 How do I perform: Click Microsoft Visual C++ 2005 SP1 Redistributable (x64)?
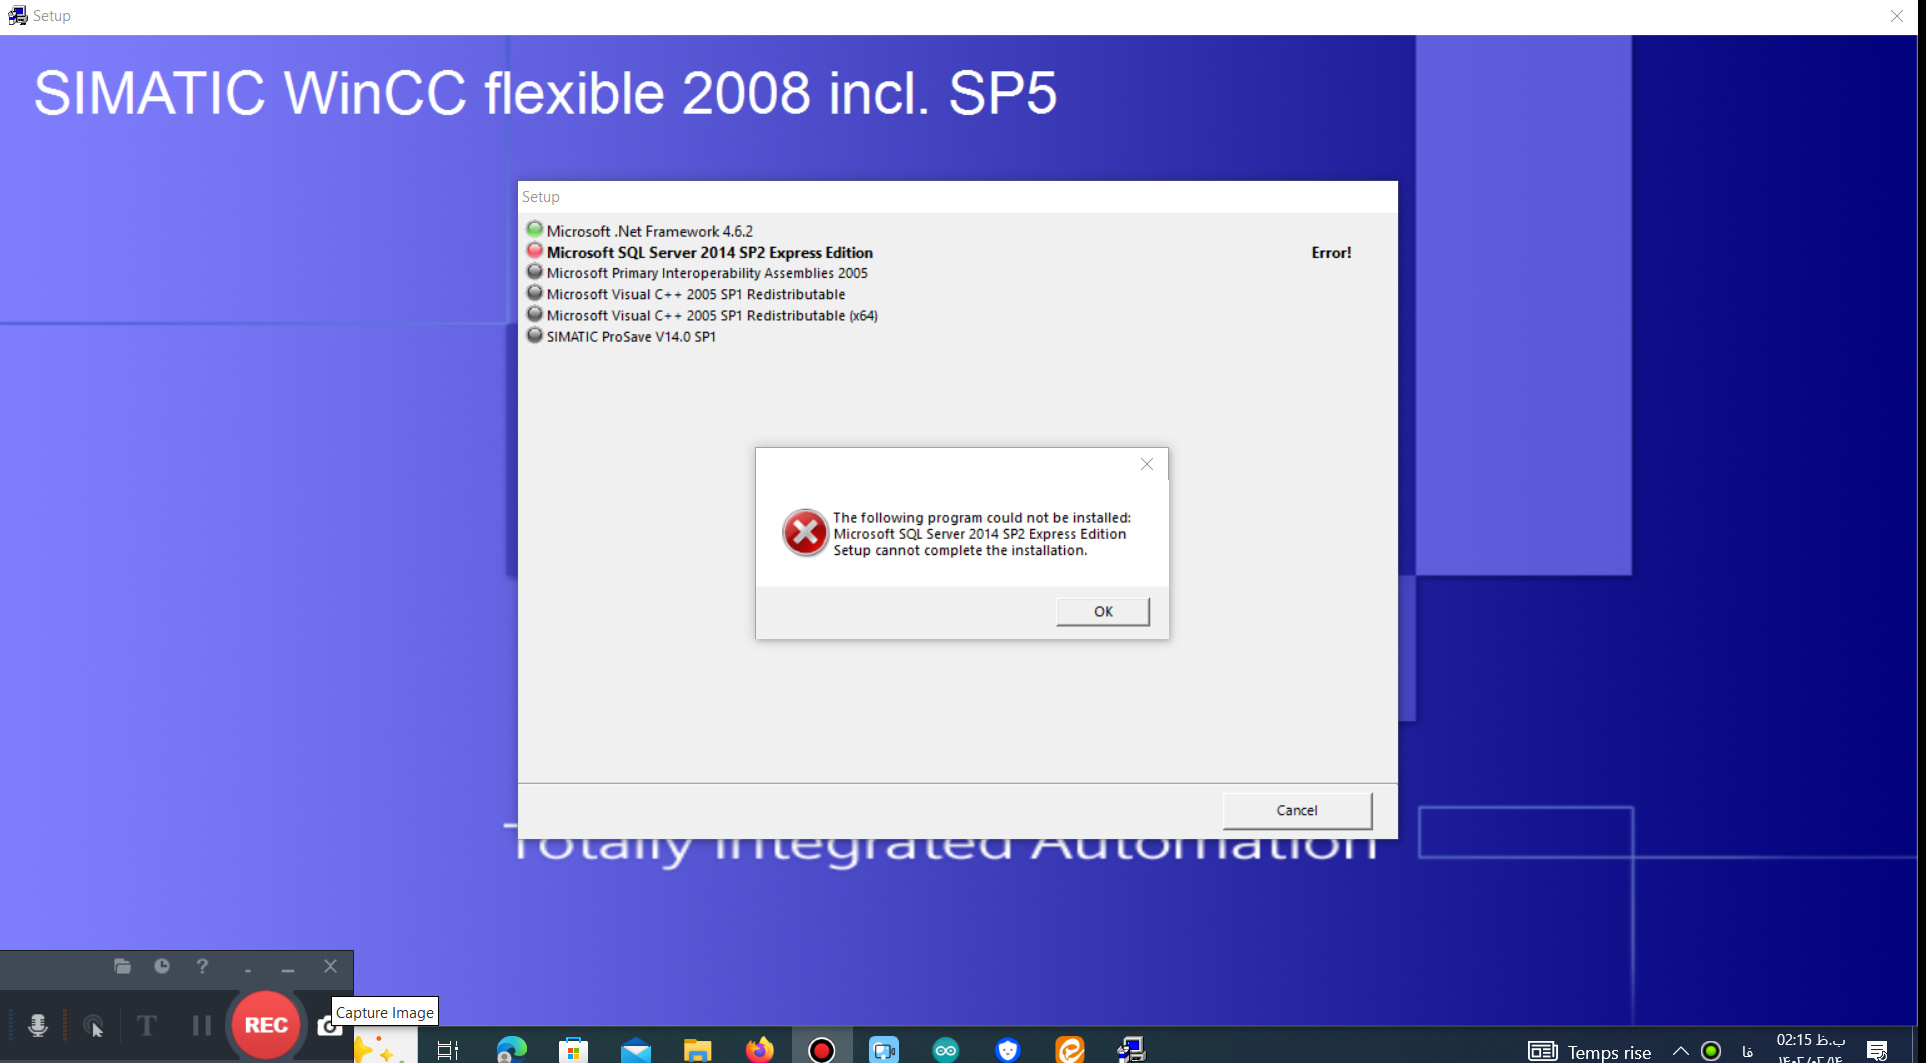(712, 315)
